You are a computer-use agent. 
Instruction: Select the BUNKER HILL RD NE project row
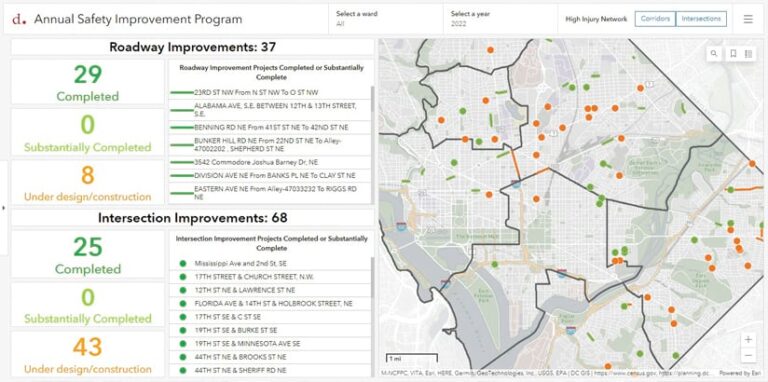[x=269, y=145]
